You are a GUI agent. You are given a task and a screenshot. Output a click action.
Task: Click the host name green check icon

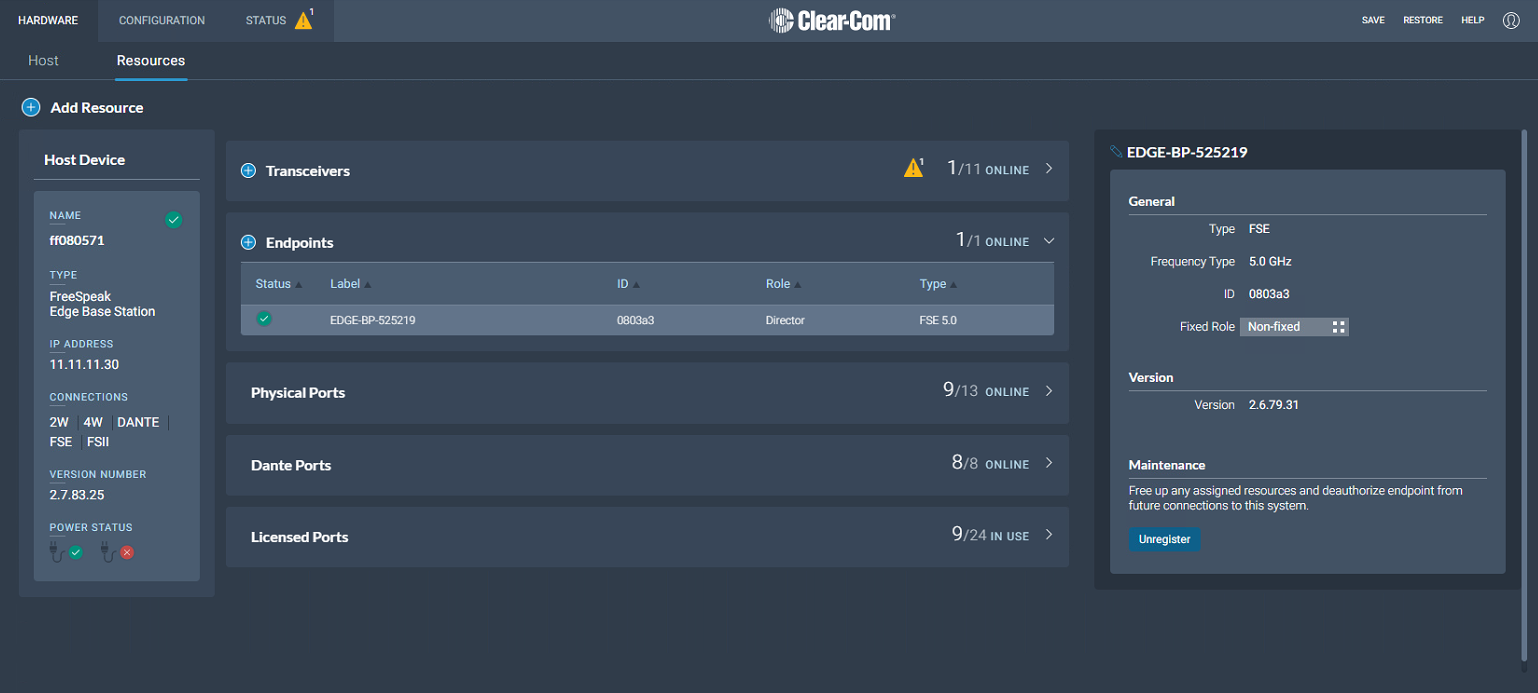[174, 220]
